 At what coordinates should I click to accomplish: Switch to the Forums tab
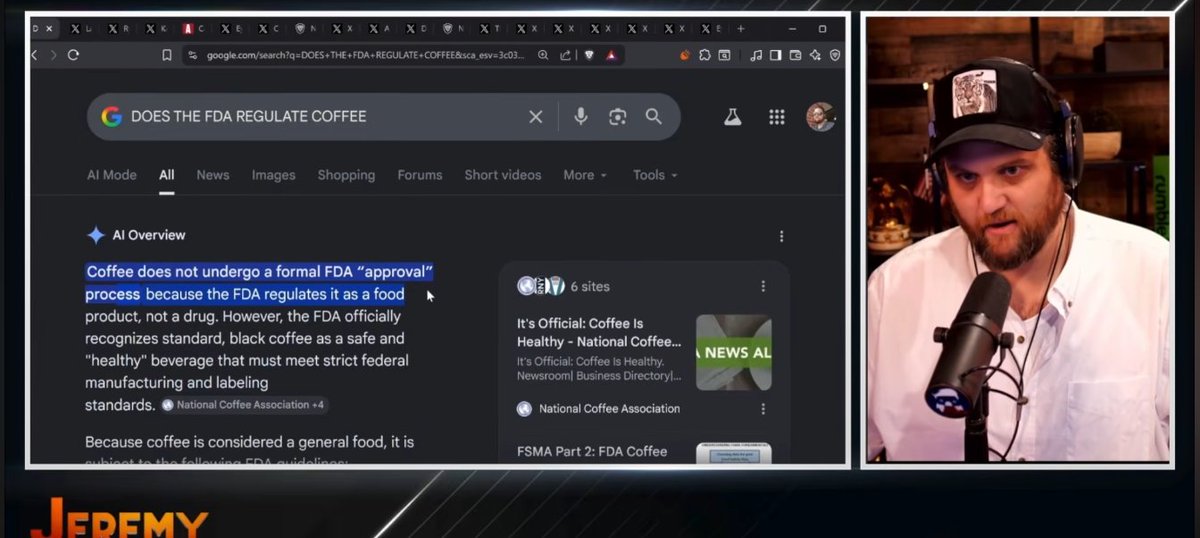click(x=420, y=175)
